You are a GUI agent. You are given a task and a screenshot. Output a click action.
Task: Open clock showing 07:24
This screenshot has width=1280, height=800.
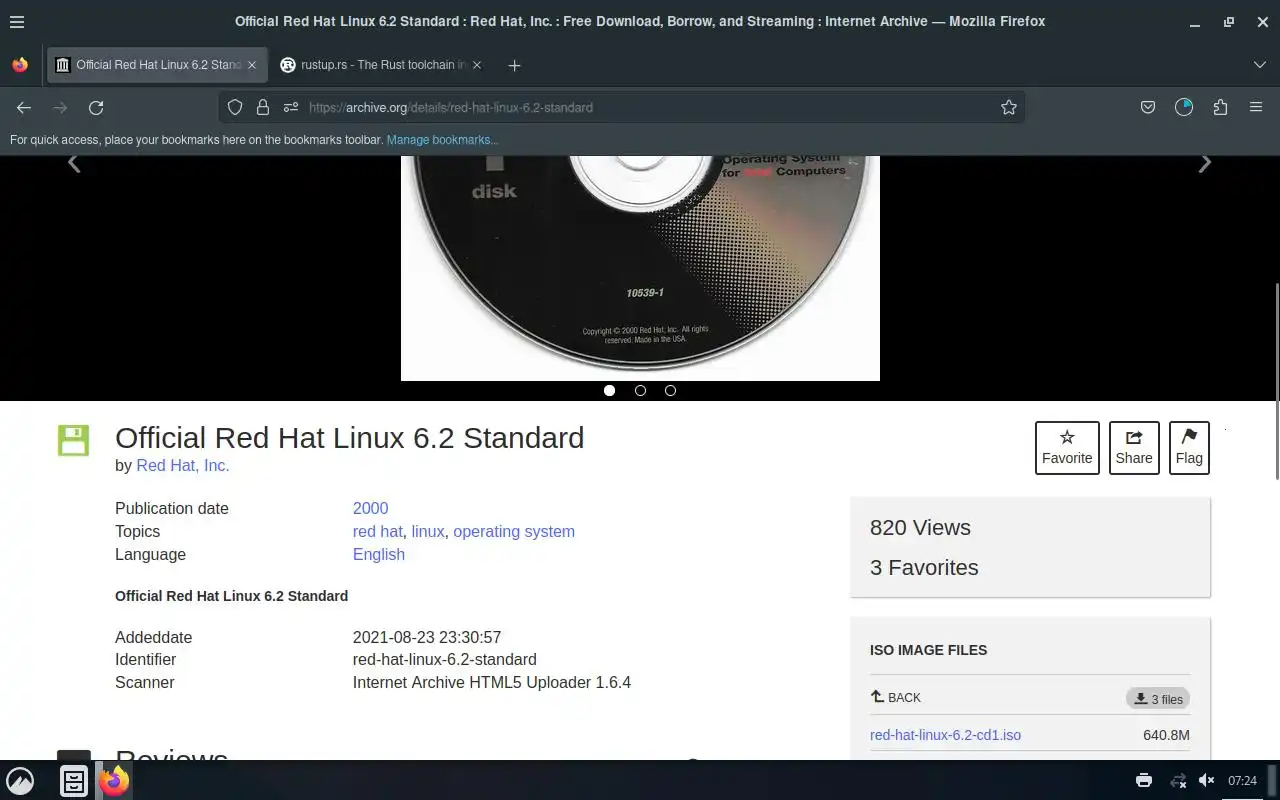point(1242,781)
